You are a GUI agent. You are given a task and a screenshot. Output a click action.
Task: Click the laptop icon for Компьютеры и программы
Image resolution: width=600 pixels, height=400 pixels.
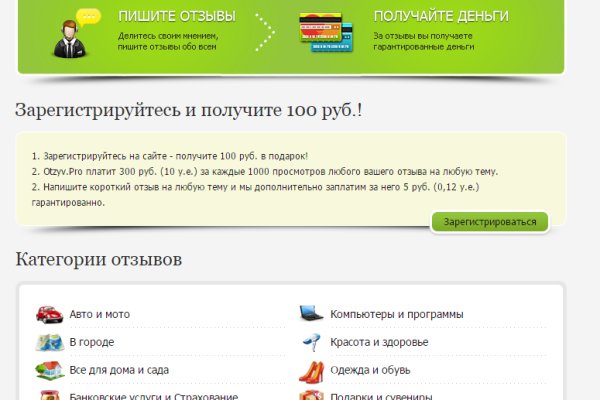[311, 314]
